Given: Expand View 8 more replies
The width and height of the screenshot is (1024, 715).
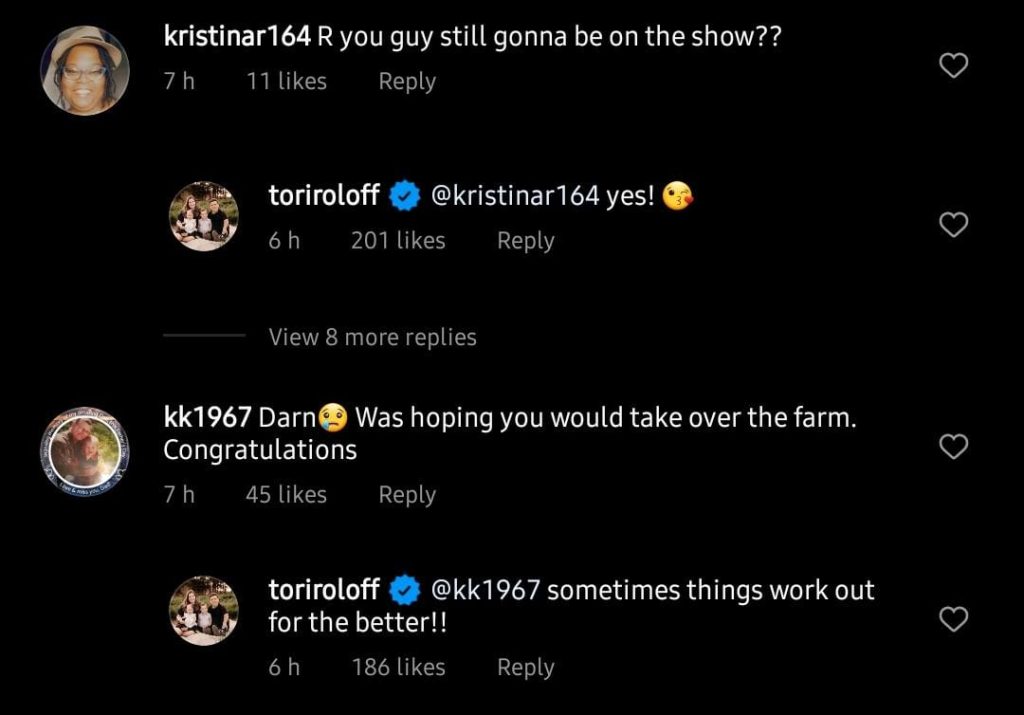Looking at the screenshot, I should click(372, 337).
